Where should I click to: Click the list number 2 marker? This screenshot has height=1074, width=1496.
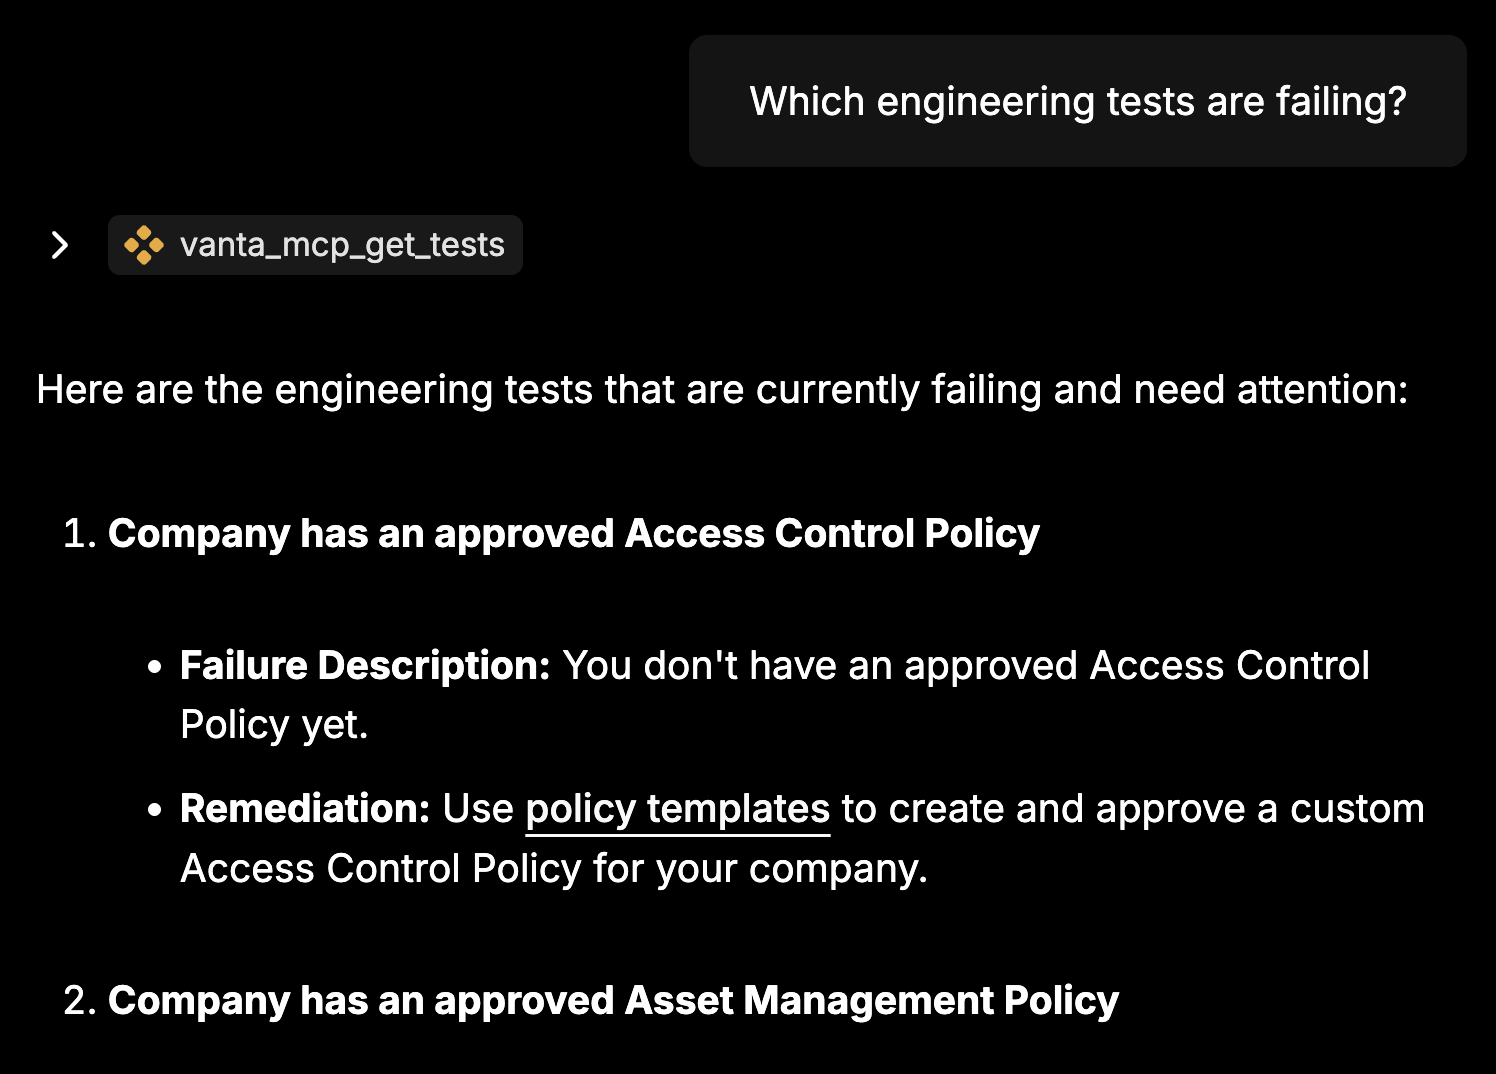pyautogui.click(x=79, y=1001)
